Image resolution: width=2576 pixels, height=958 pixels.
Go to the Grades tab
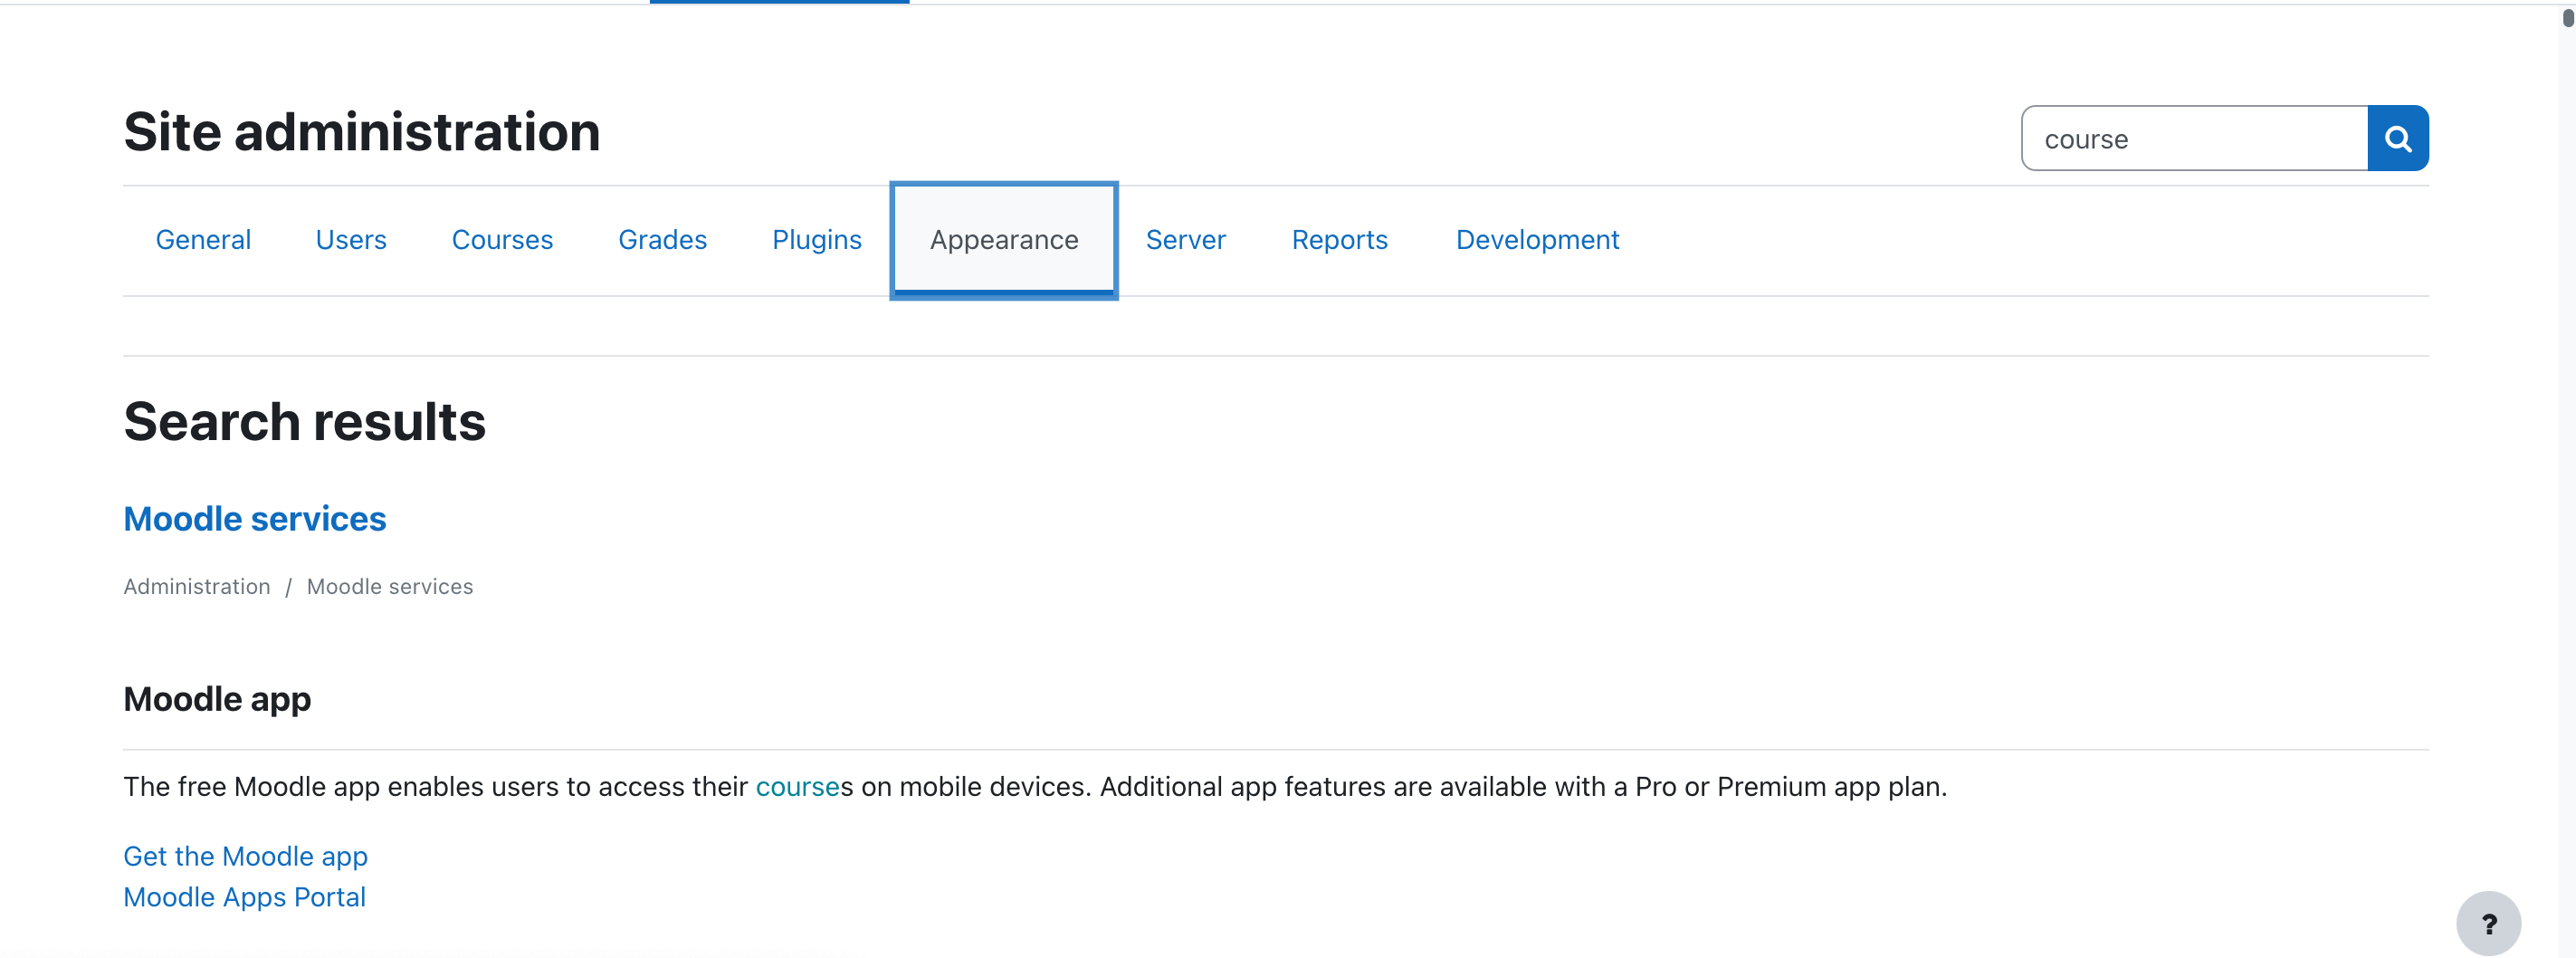662,240
